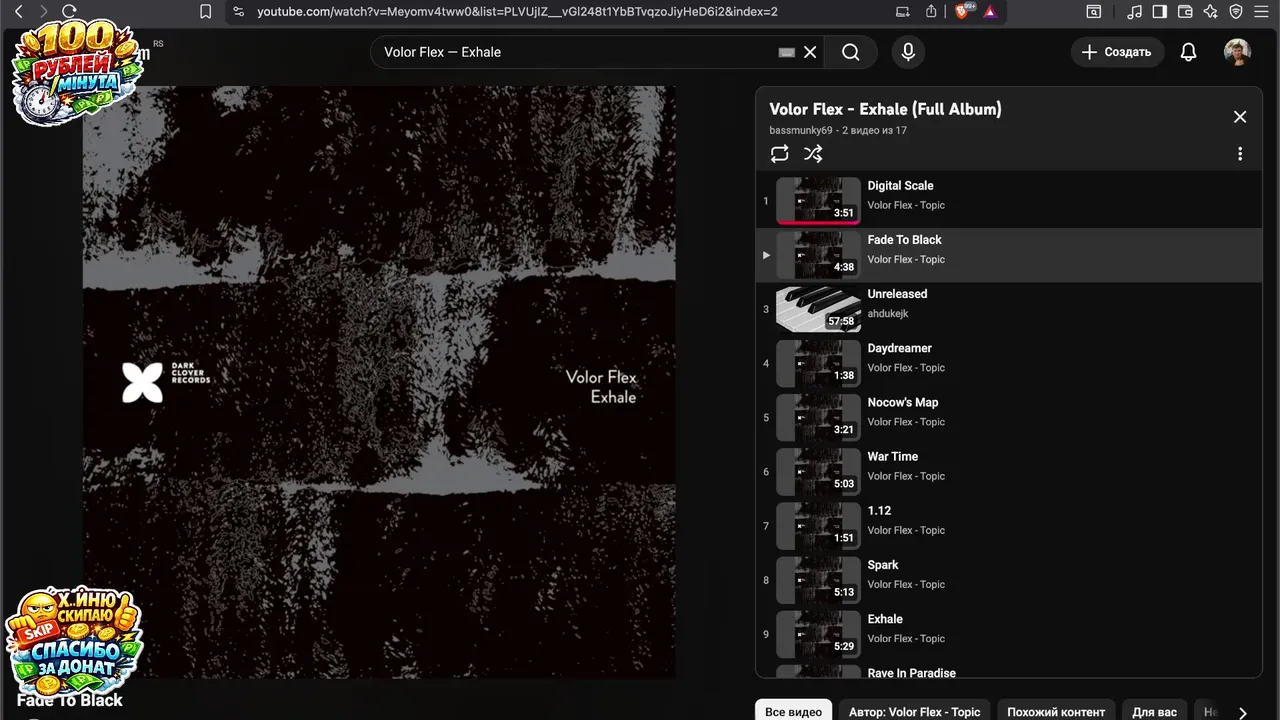Clear the search query with X
Image resolution: width=1280 pixels, height=720 pixels.
tap(810, 52)
